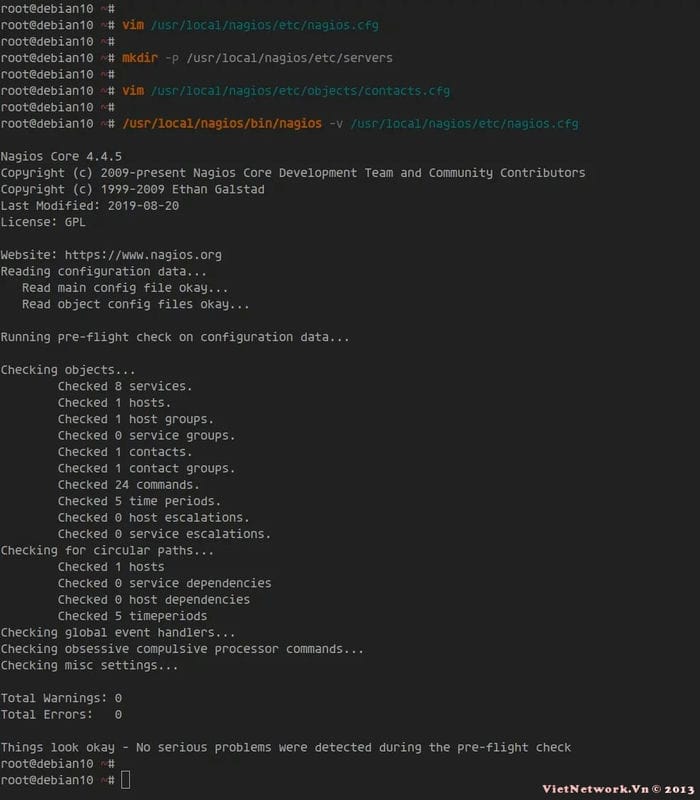The width and height of the screenshot is (700, 800).
Task: Click the 'Checking global event handlers' line
Action: tap(118, 633)
